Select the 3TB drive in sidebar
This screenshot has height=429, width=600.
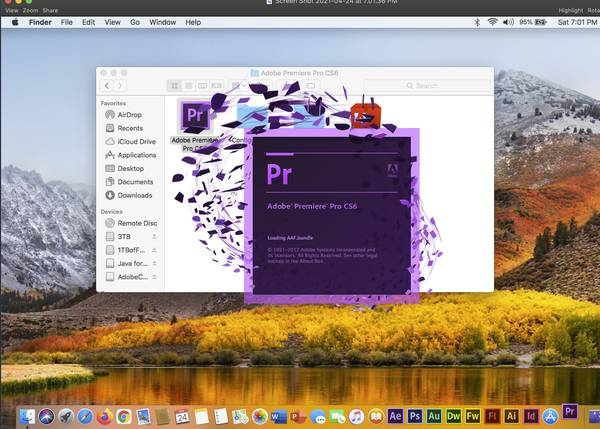tap(118, 237)
